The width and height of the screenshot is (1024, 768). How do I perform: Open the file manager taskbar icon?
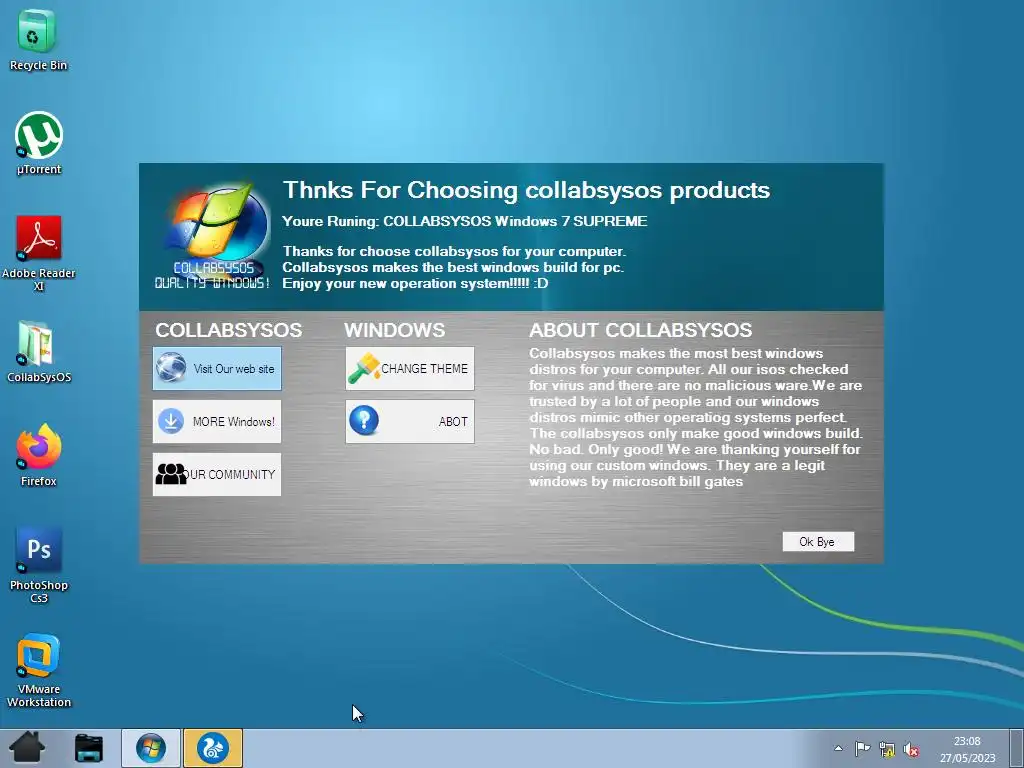[88, 748]
